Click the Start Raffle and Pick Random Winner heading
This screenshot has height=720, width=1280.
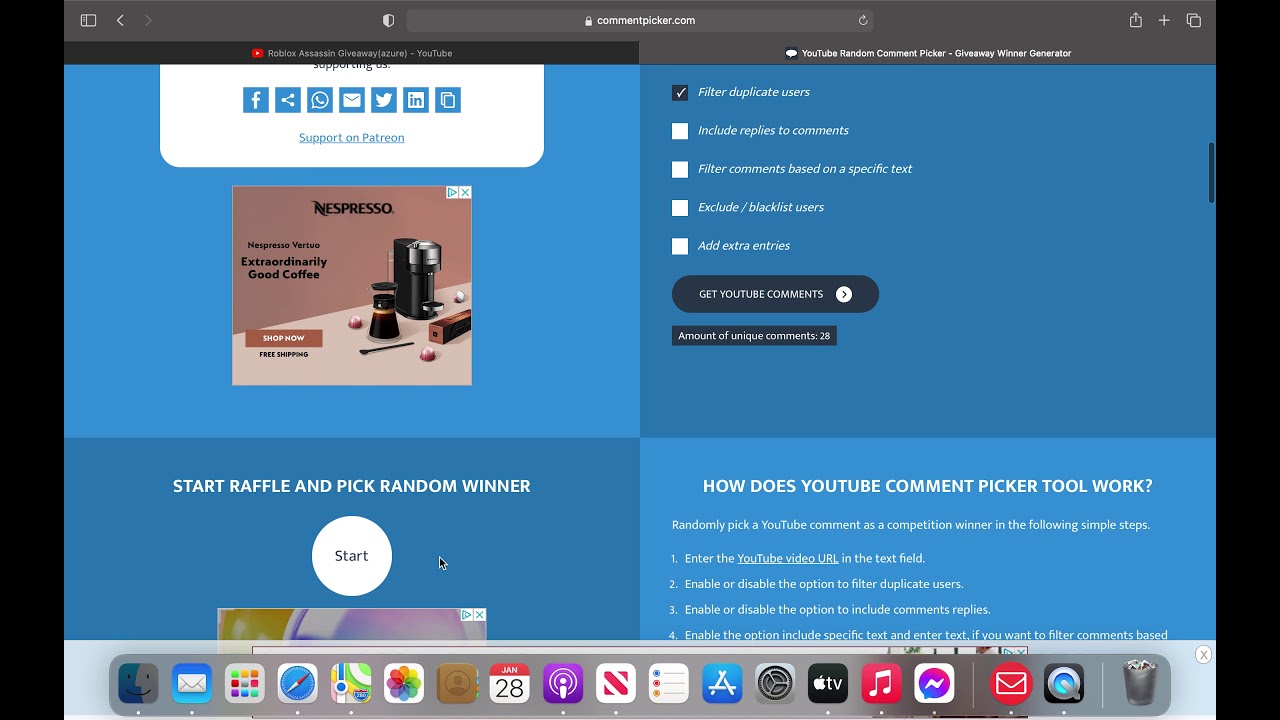pos(352,486)
